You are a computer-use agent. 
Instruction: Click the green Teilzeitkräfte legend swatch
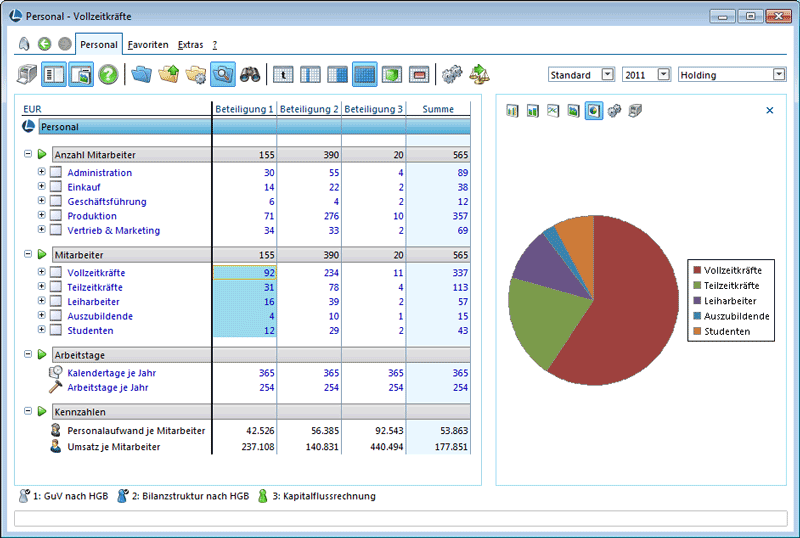pos(697,285)
